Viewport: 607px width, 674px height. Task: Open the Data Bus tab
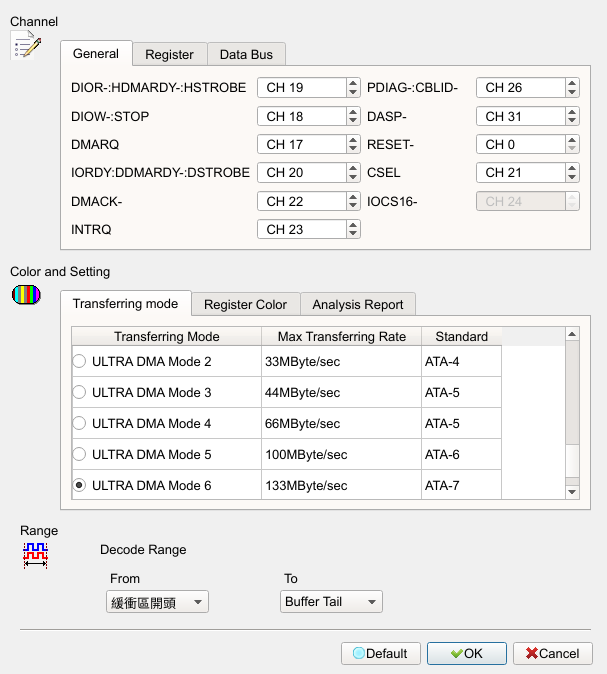tap(246, 55)
